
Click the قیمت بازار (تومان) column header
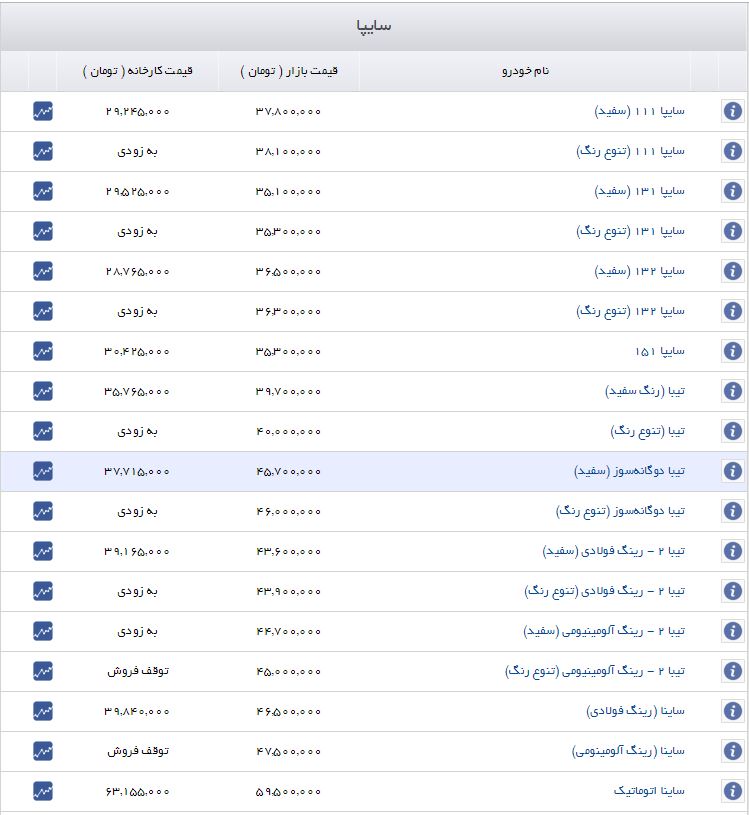pos(288,71)
